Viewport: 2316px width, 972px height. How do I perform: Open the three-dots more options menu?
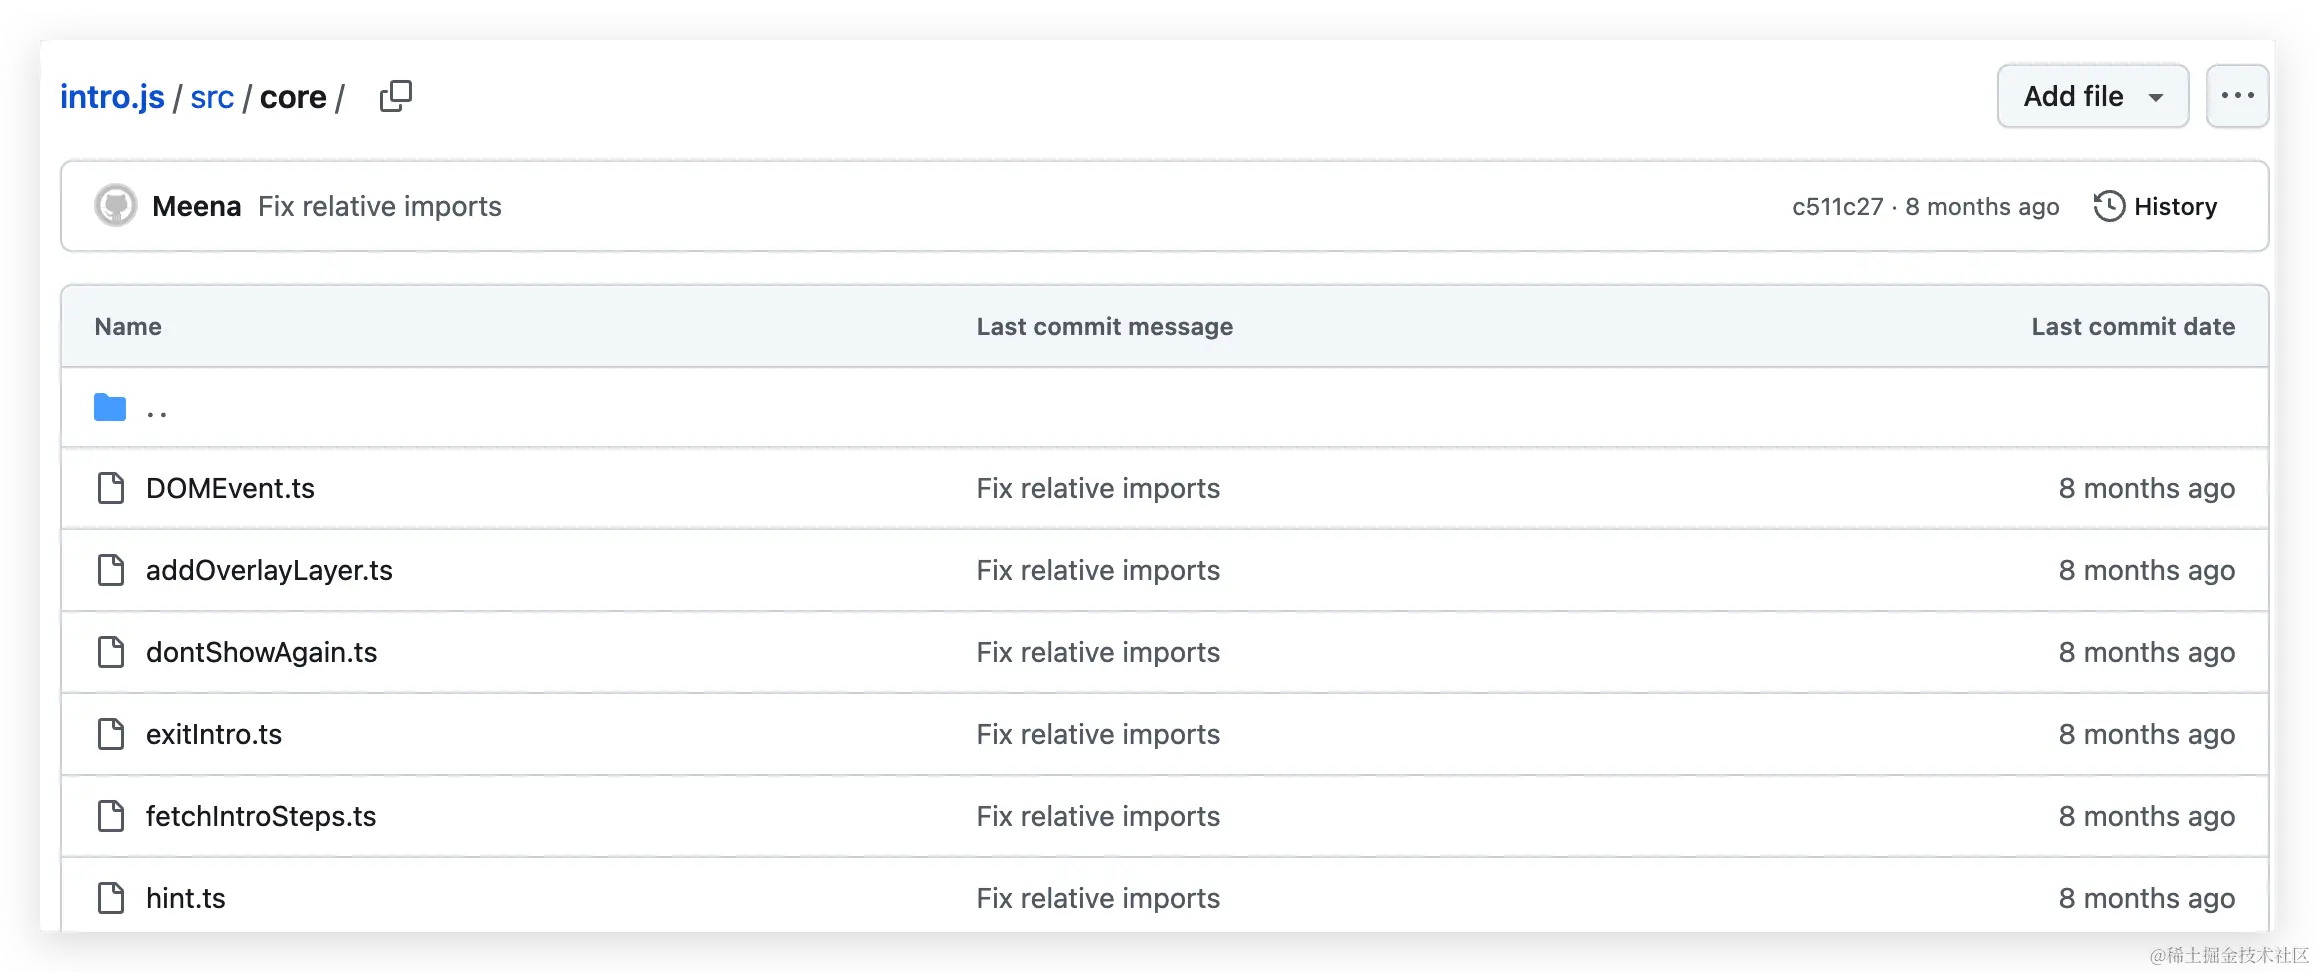(2237, 96)
